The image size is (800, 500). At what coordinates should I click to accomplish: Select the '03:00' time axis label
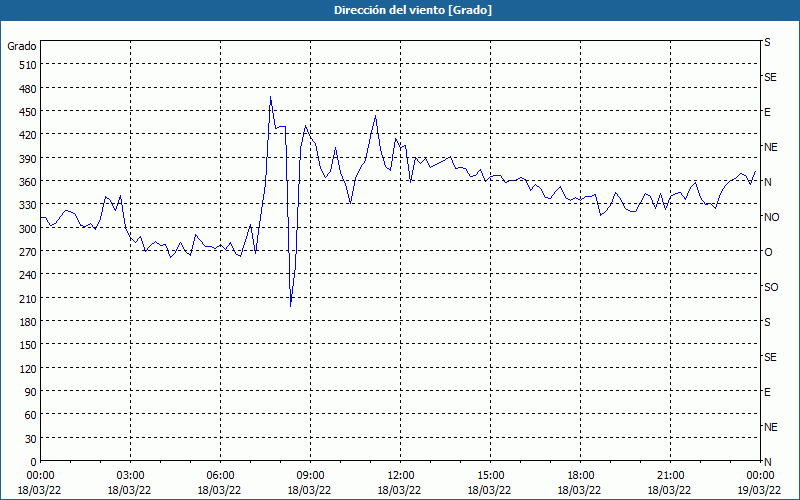tap(130, 476)
